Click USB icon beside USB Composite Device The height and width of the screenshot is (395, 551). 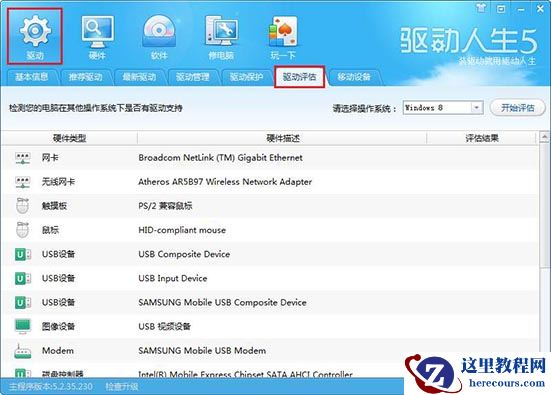(x=23, y=254)
